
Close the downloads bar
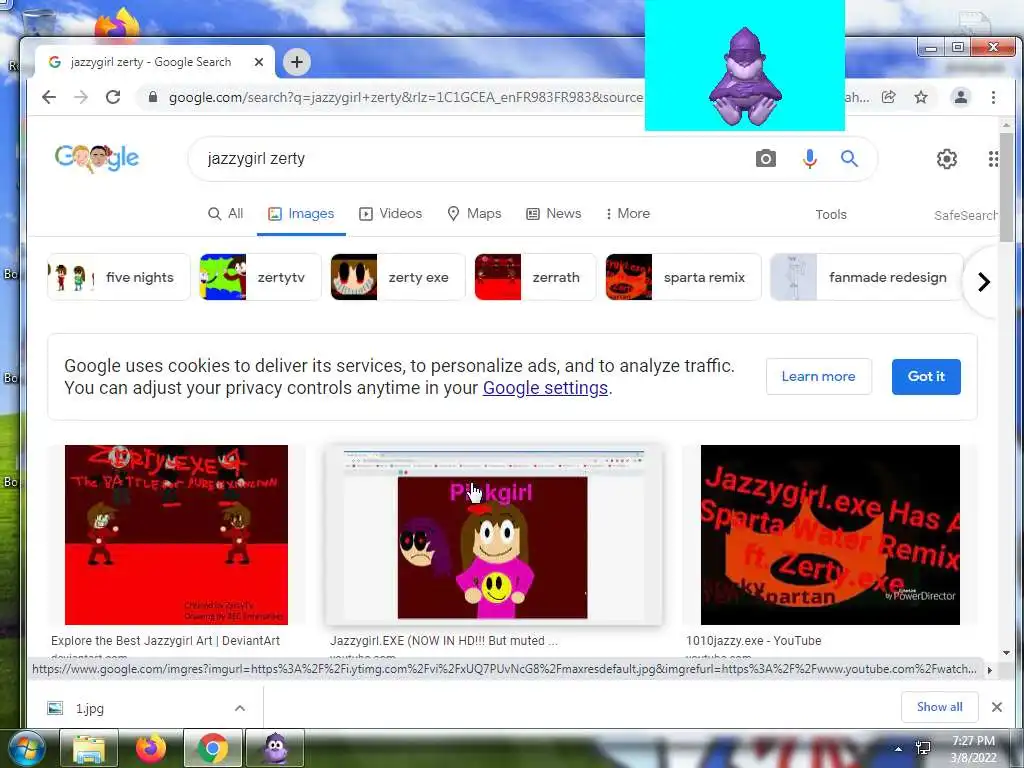pyautogui.click(x=997, y=707)
